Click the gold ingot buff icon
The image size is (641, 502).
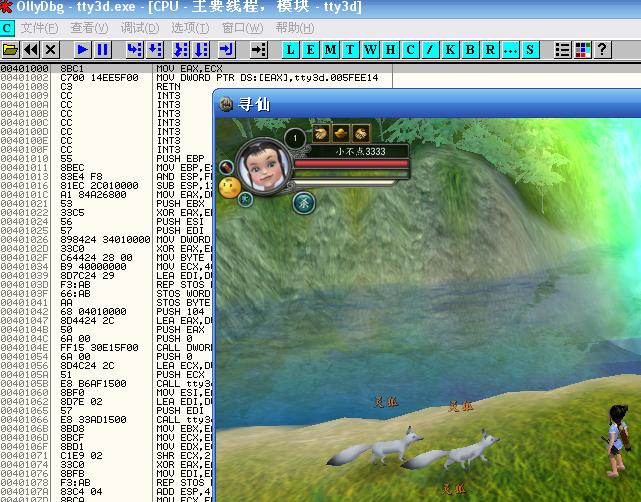341,133
